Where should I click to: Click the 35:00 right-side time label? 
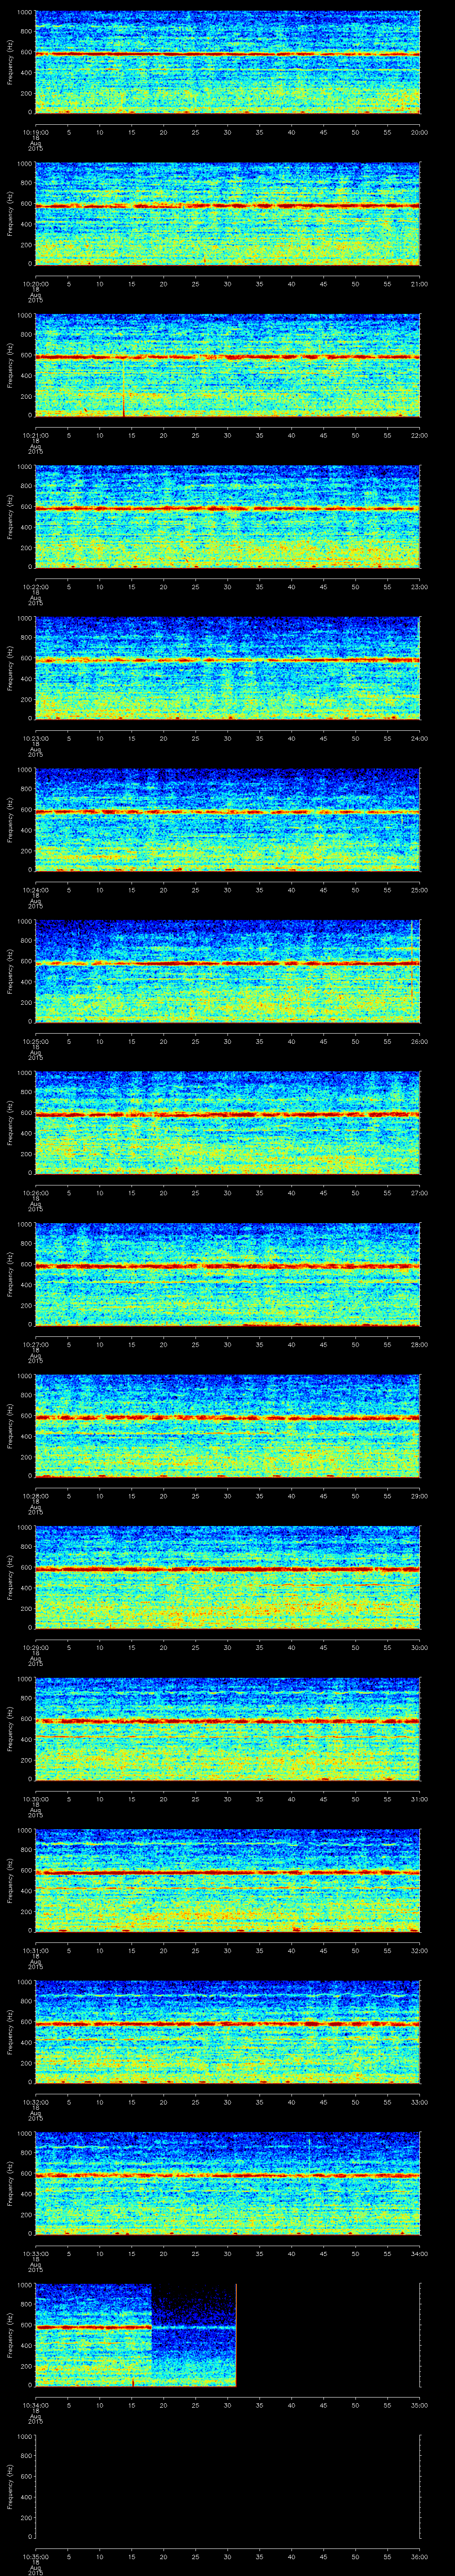[420, 2404]
